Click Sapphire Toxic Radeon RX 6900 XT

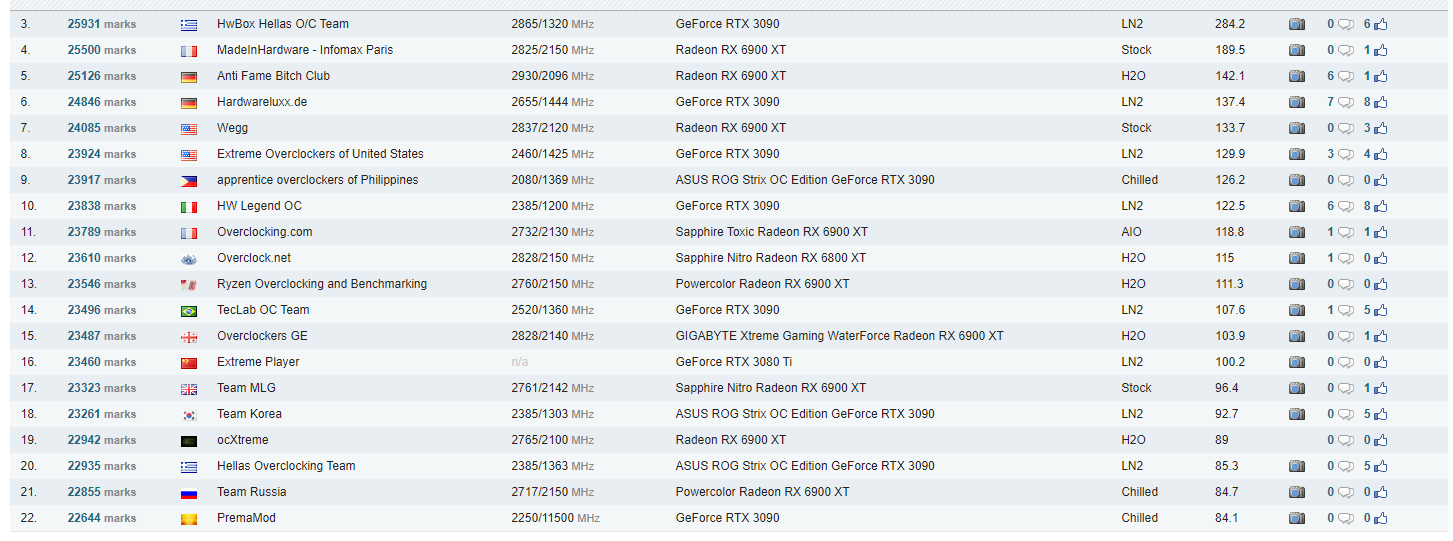click(772, 232)
